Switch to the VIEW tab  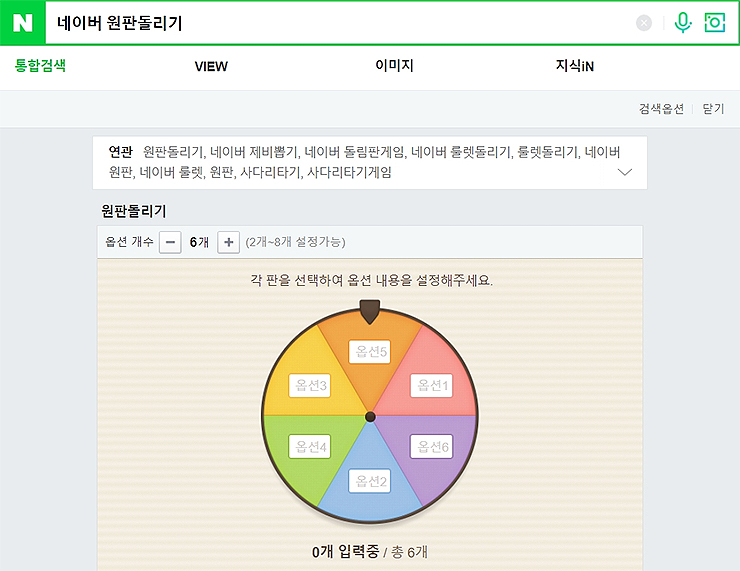[x=211, y=67]
